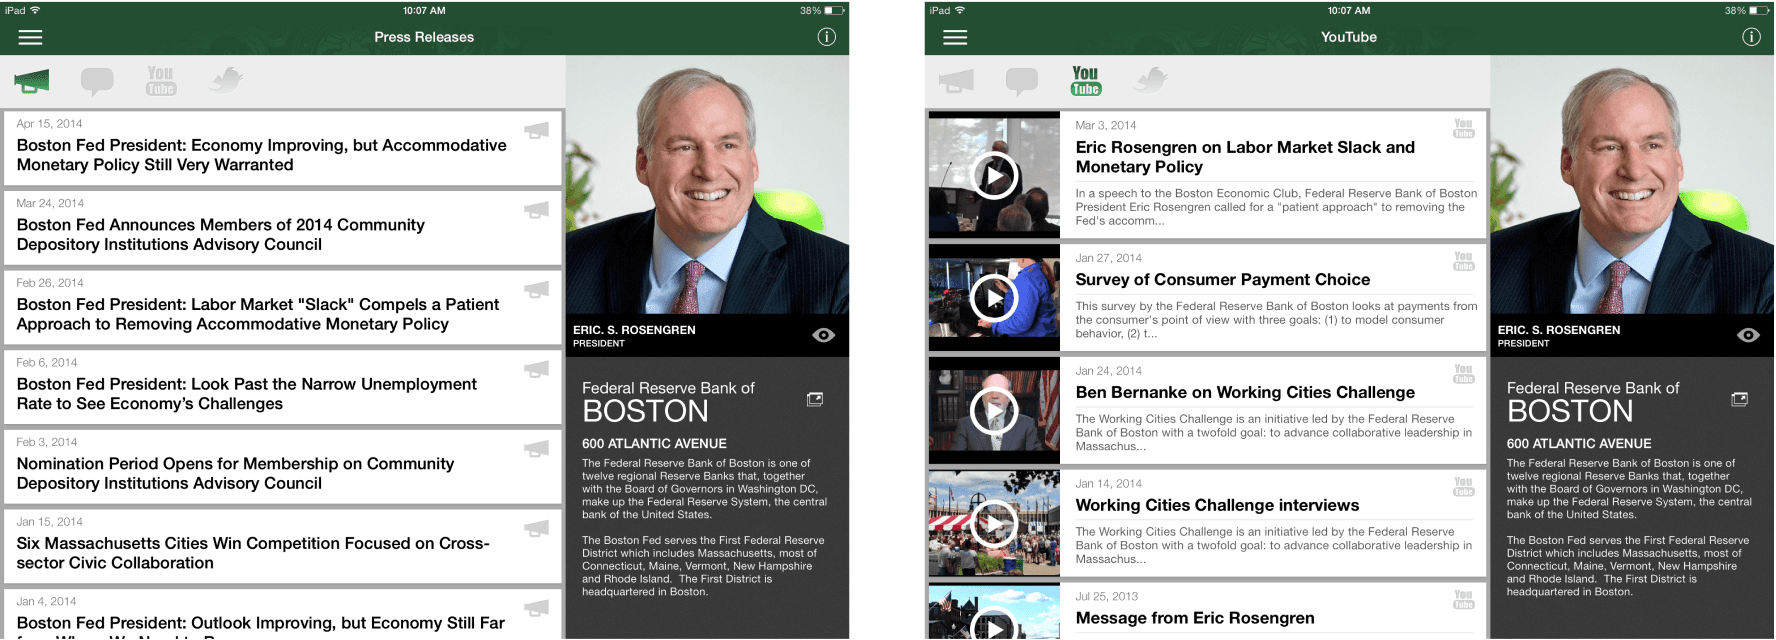Tap Eric Rosengren portrait in Press Releases screen

click(x=707, y=185)
